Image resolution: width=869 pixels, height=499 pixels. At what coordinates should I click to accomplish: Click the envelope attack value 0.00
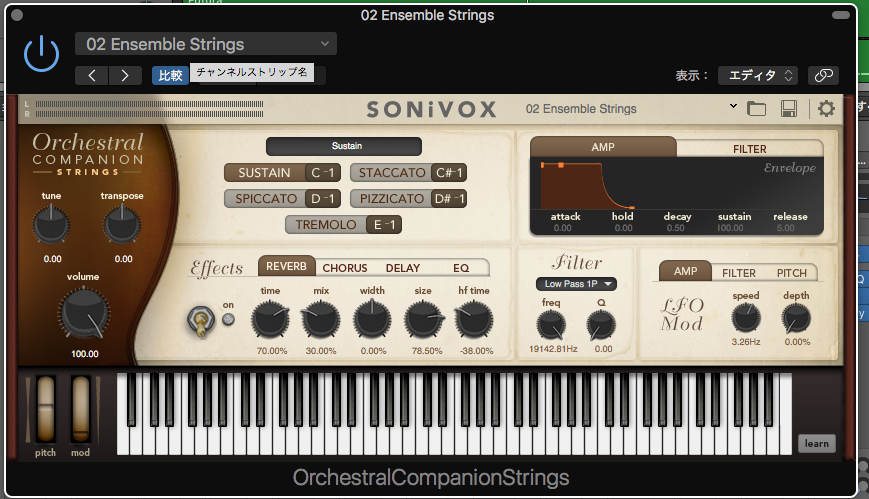tap(563, 228)
